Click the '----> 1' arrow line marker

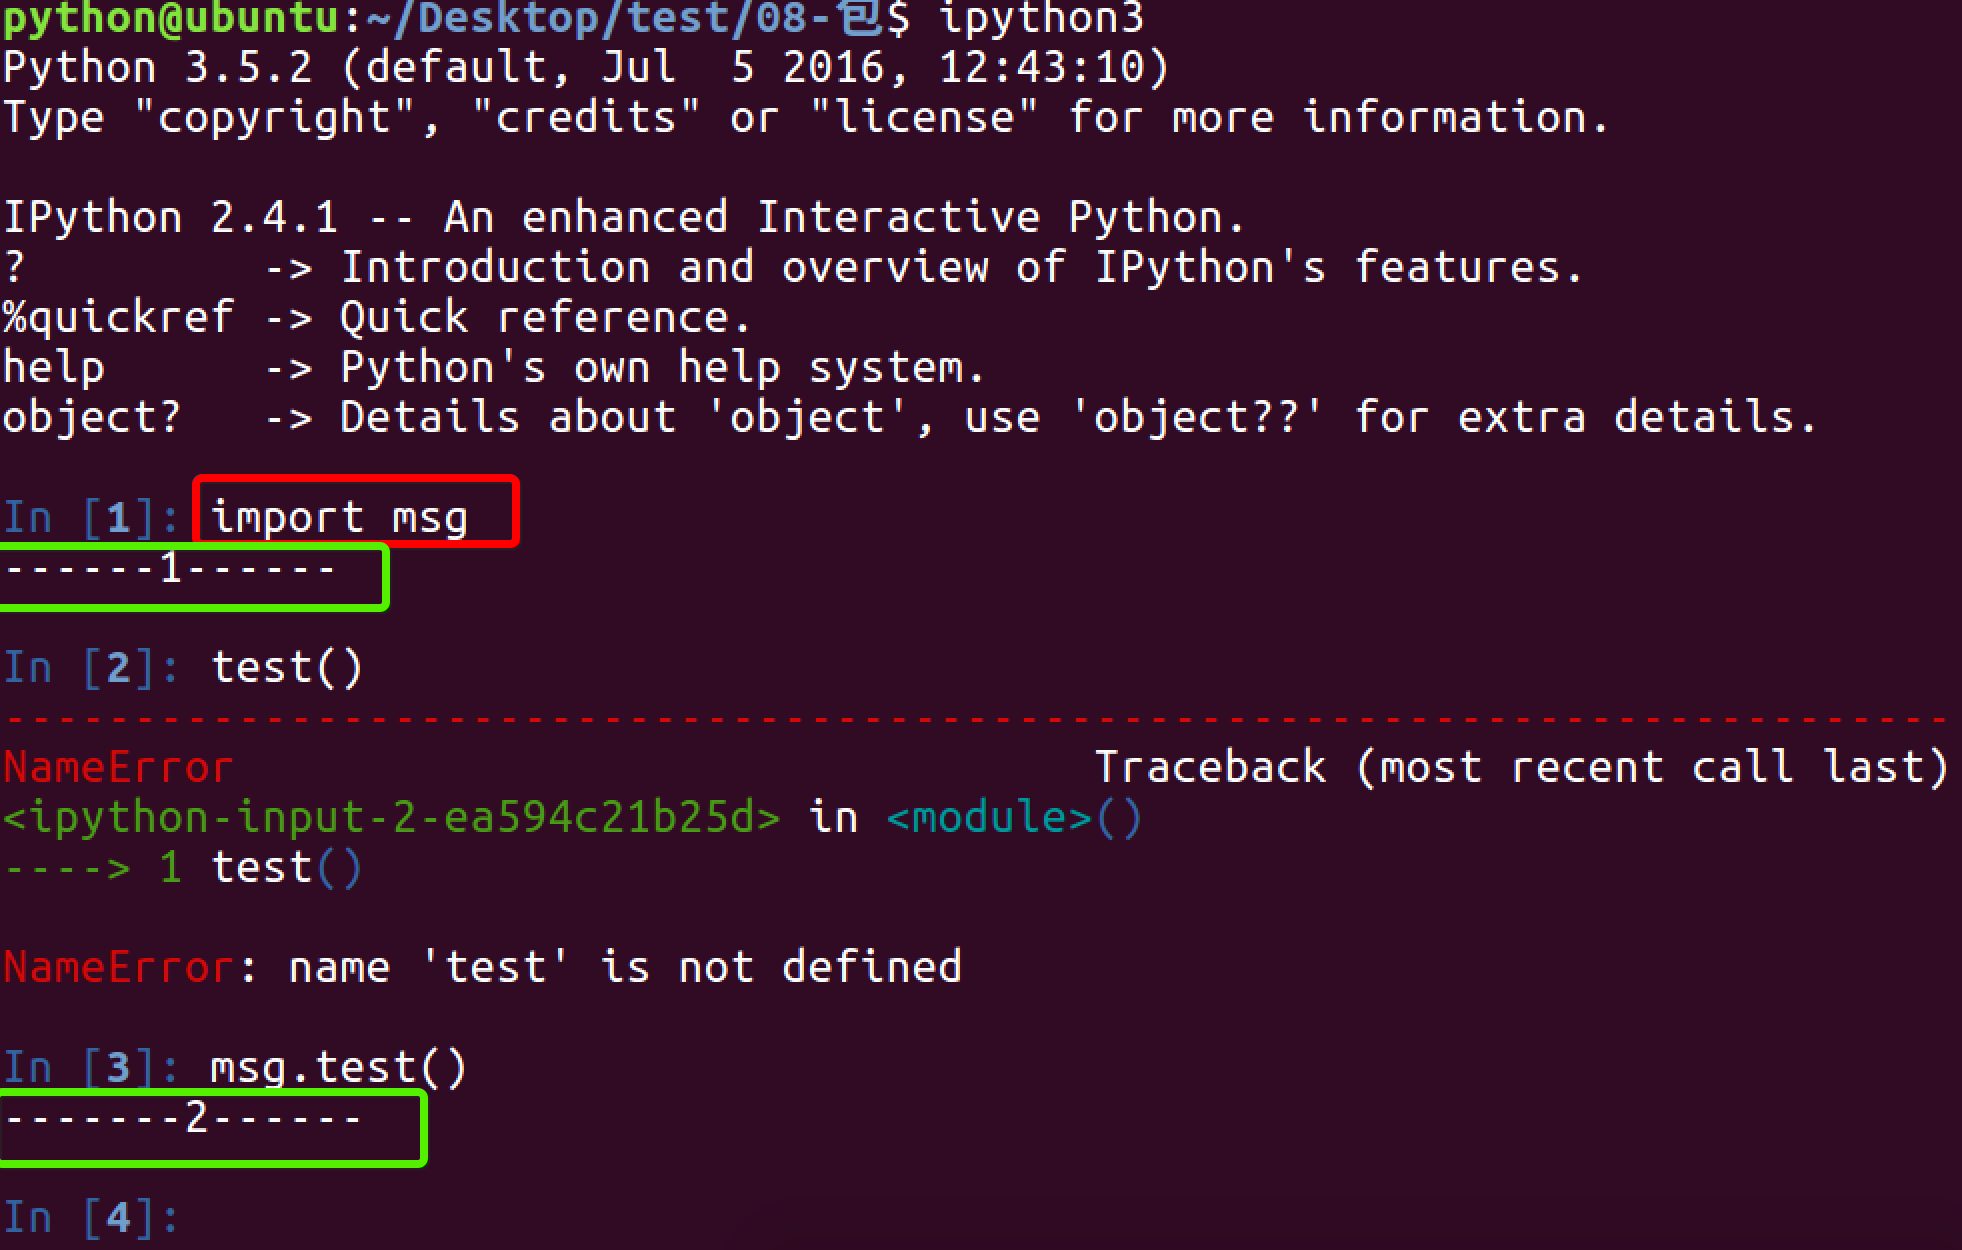pos(92,867)
